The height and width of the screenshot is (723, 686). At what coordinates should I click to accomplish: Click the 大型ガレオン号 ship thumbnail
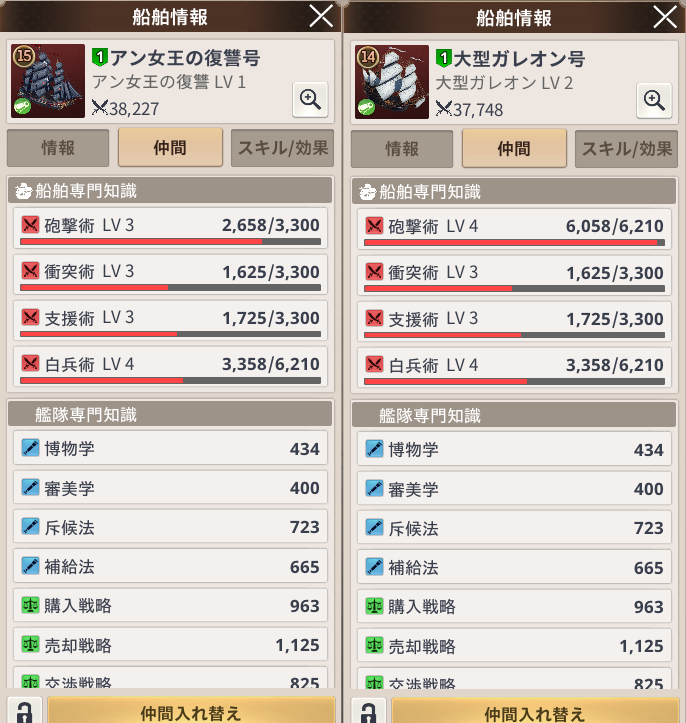click(x=392, y=82)
